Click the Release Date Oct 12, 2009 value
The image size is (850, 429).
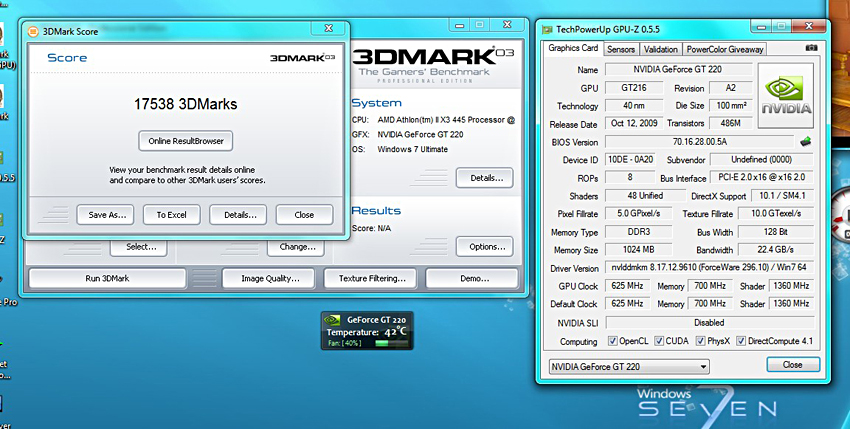[x=634, y=124]
